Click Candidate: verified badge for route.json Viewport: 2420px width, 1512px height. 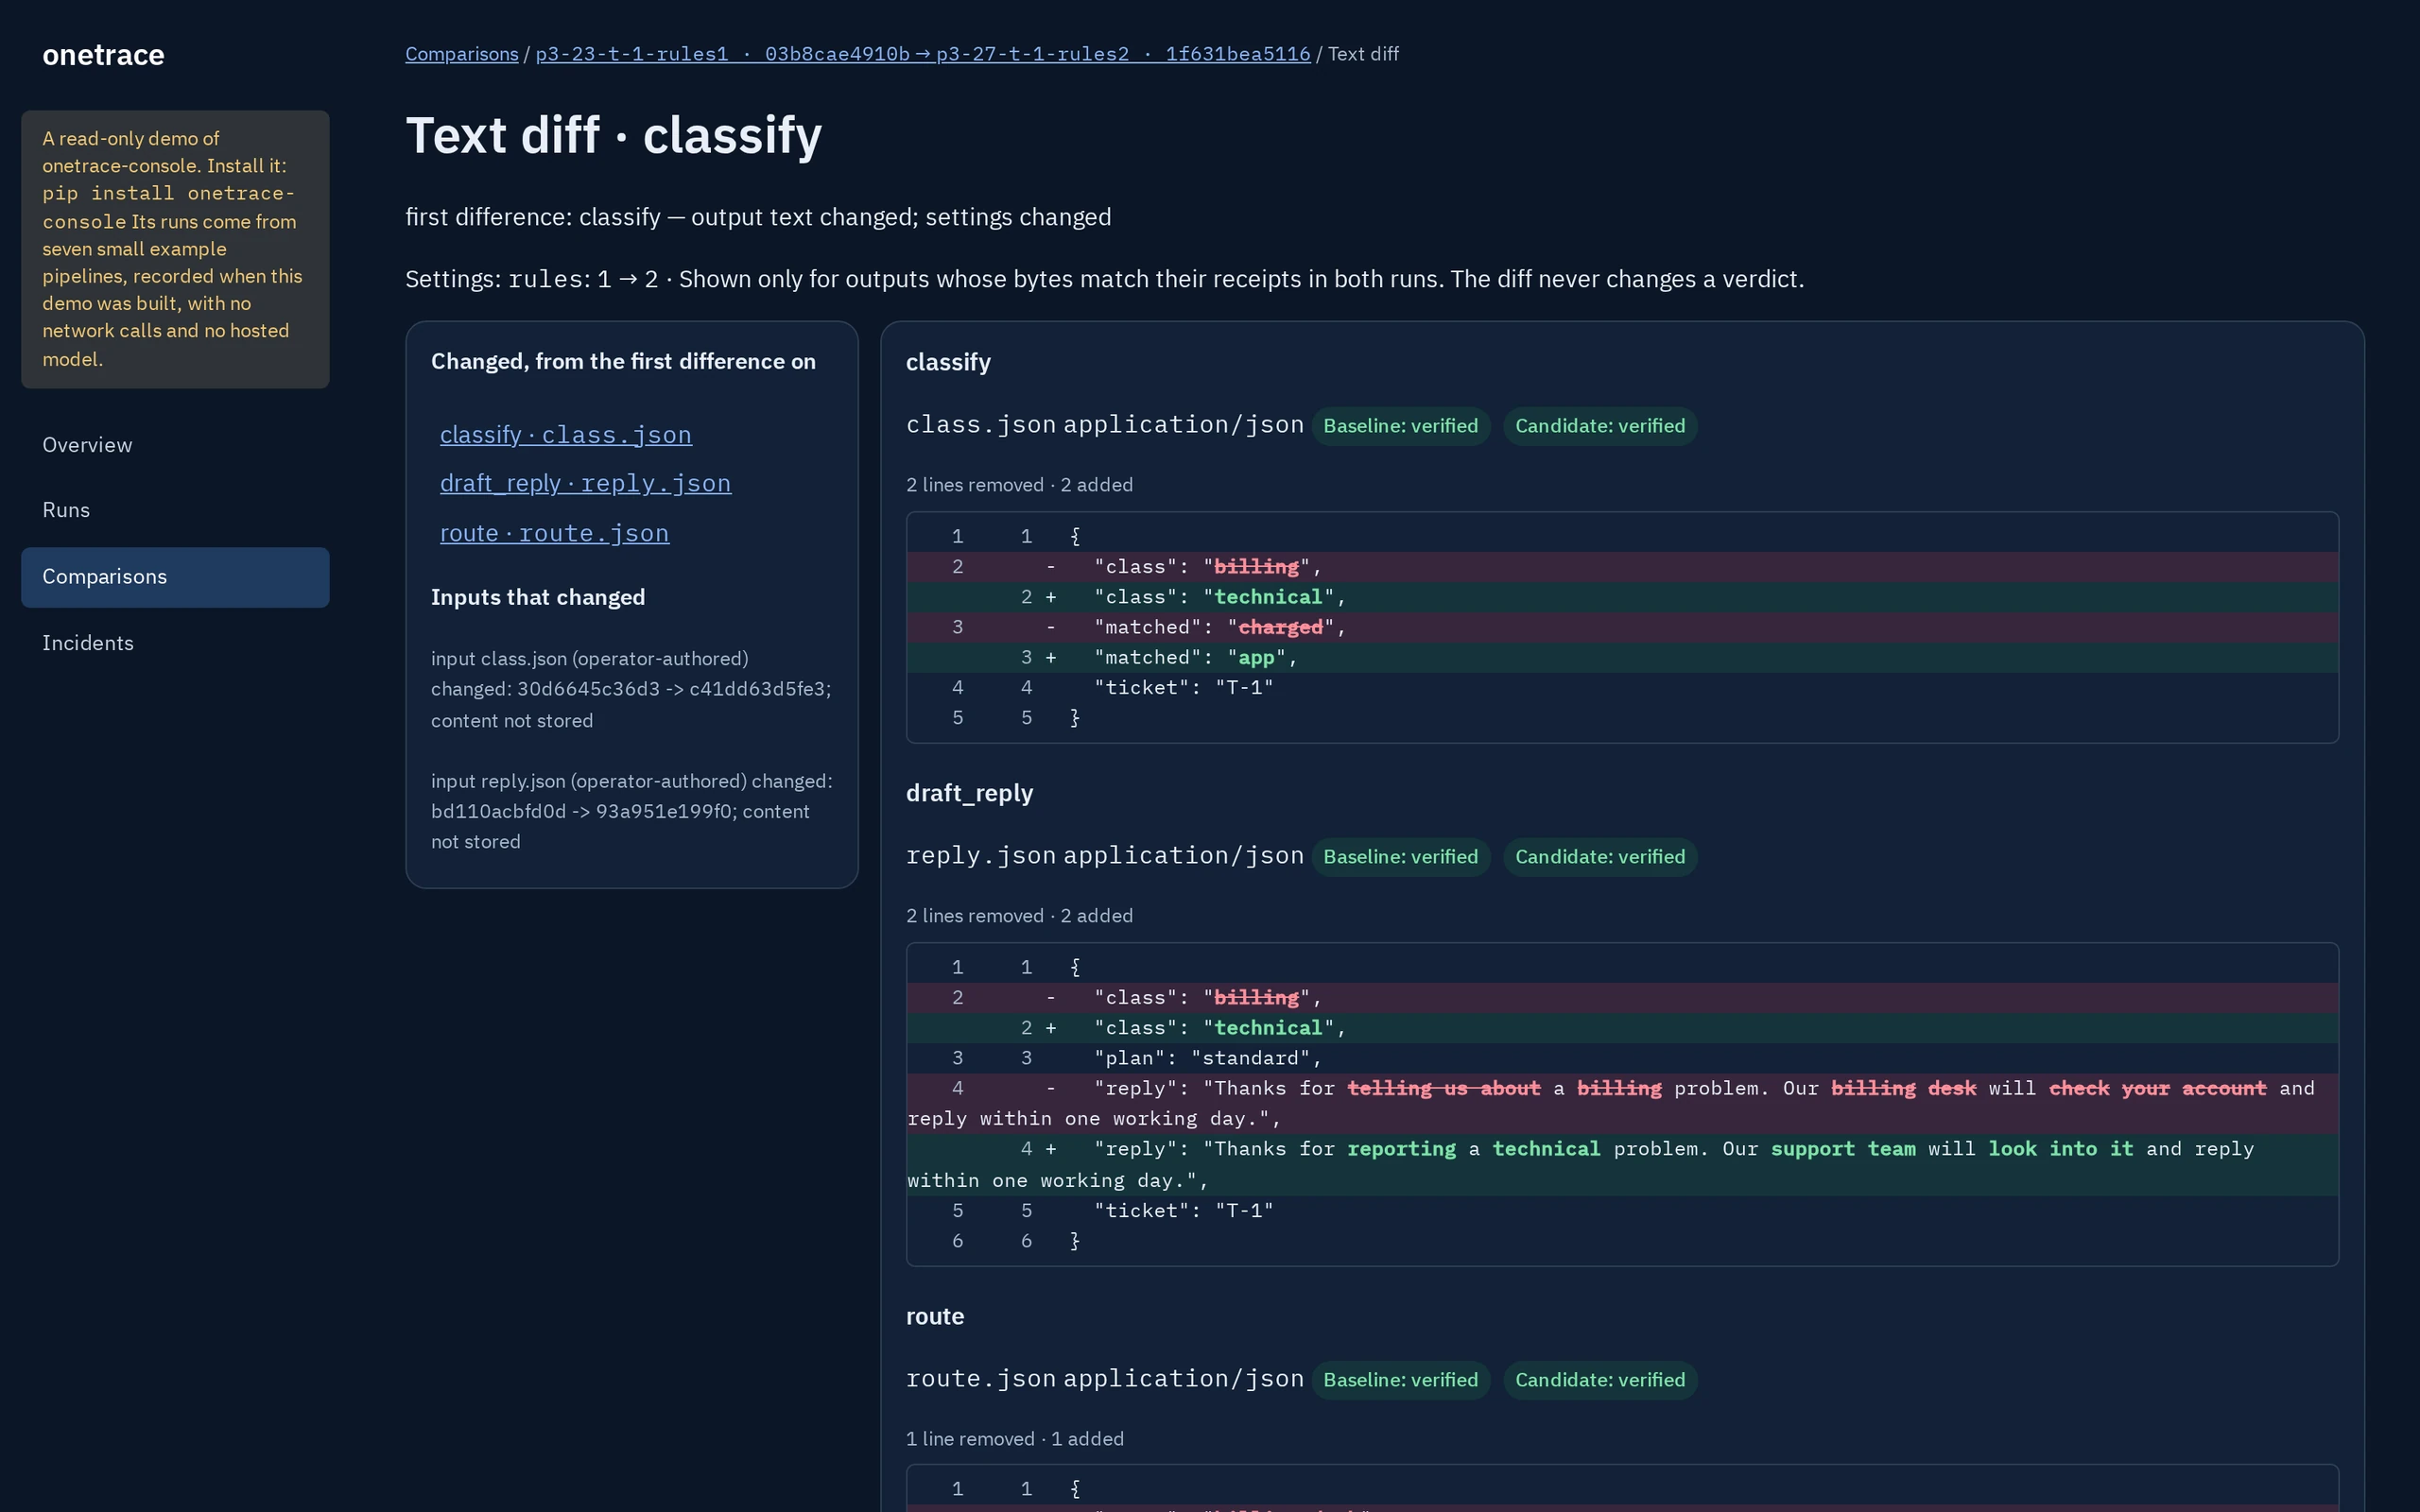pos(1599,1380)
